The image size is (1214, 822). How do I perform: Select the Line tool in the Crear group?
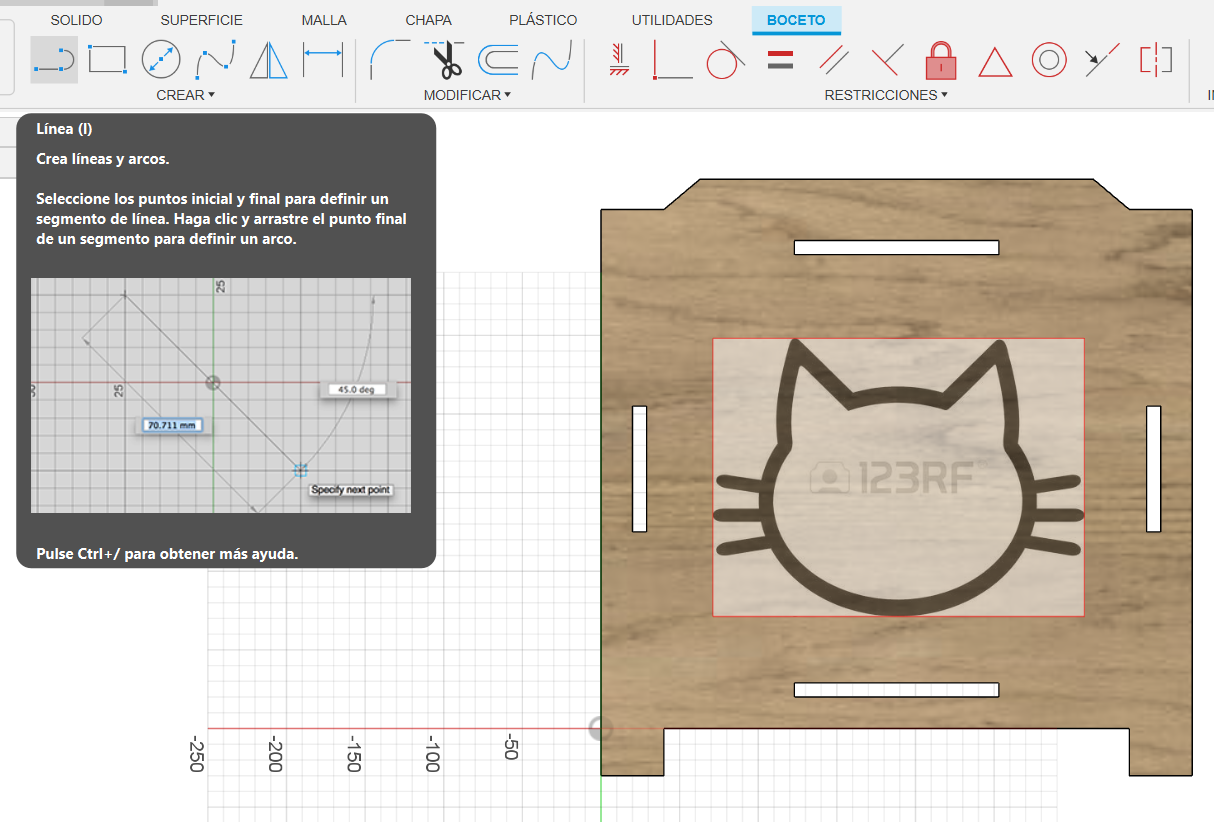(x=54, y=60)
